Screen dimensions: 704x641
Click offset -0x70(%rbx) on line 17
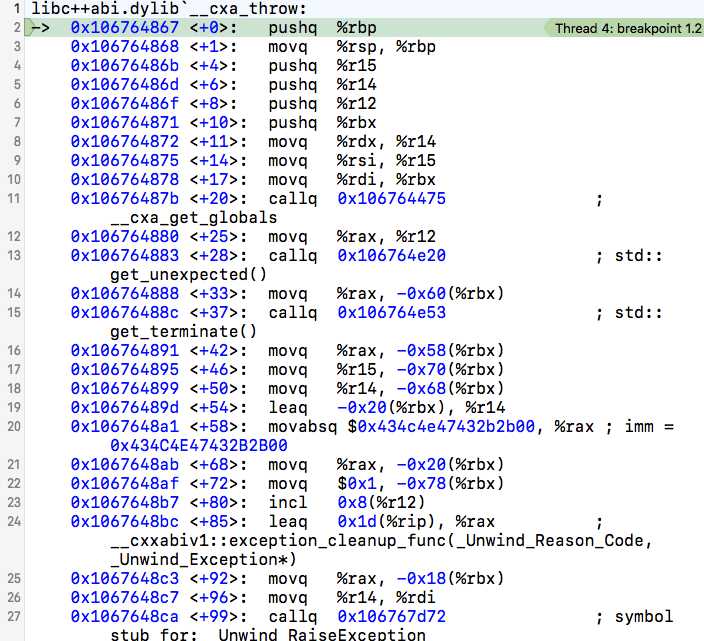pyautogui.click(x=450, y=369)
